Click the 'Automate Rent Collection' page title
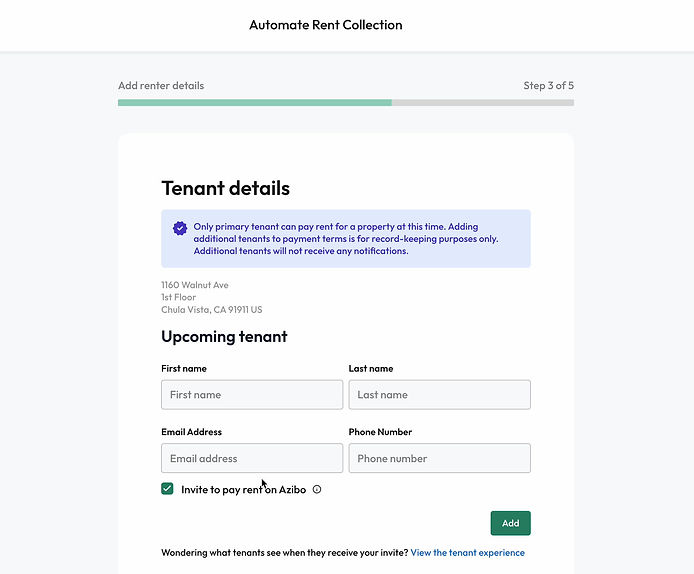694x574 pixels. pos(326,25)
